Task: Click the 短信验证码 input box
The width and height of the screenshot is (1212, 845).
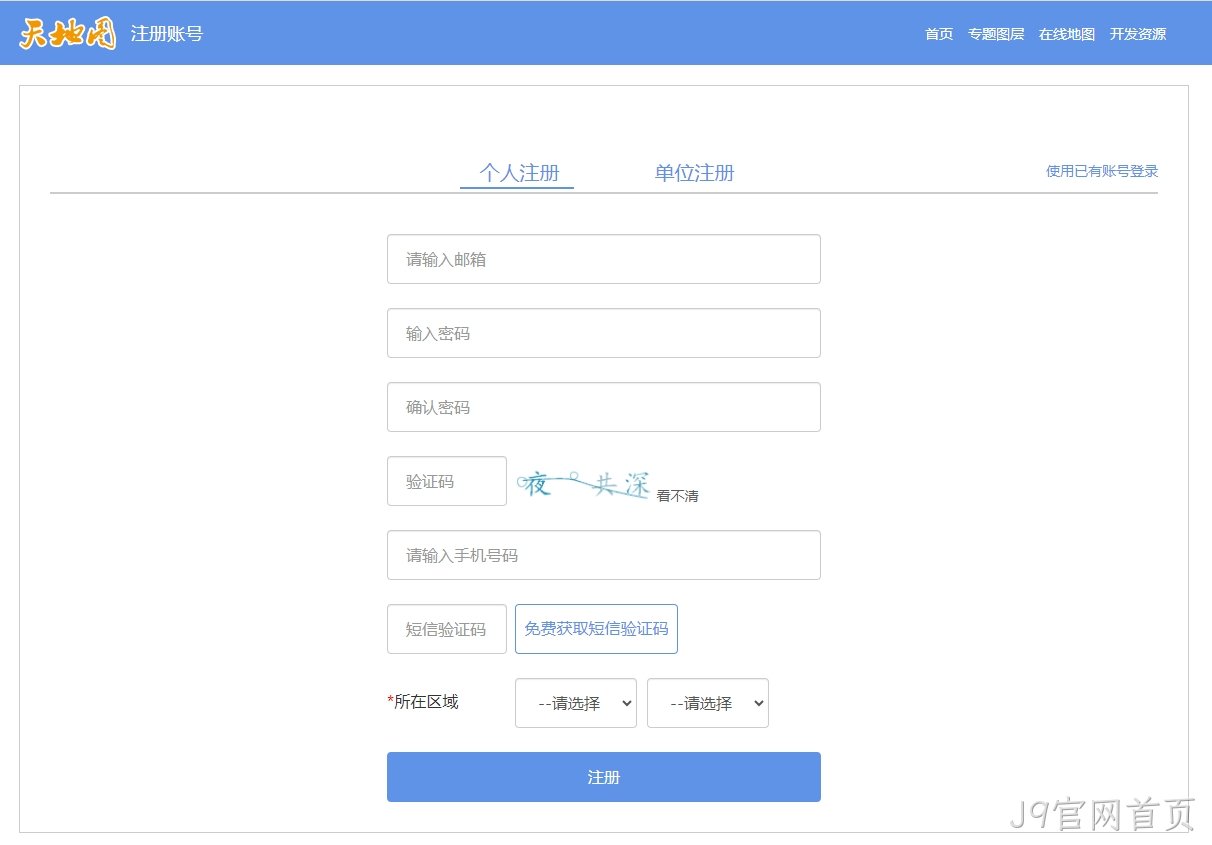Action: pyautogui.click(x=447, y=629)
